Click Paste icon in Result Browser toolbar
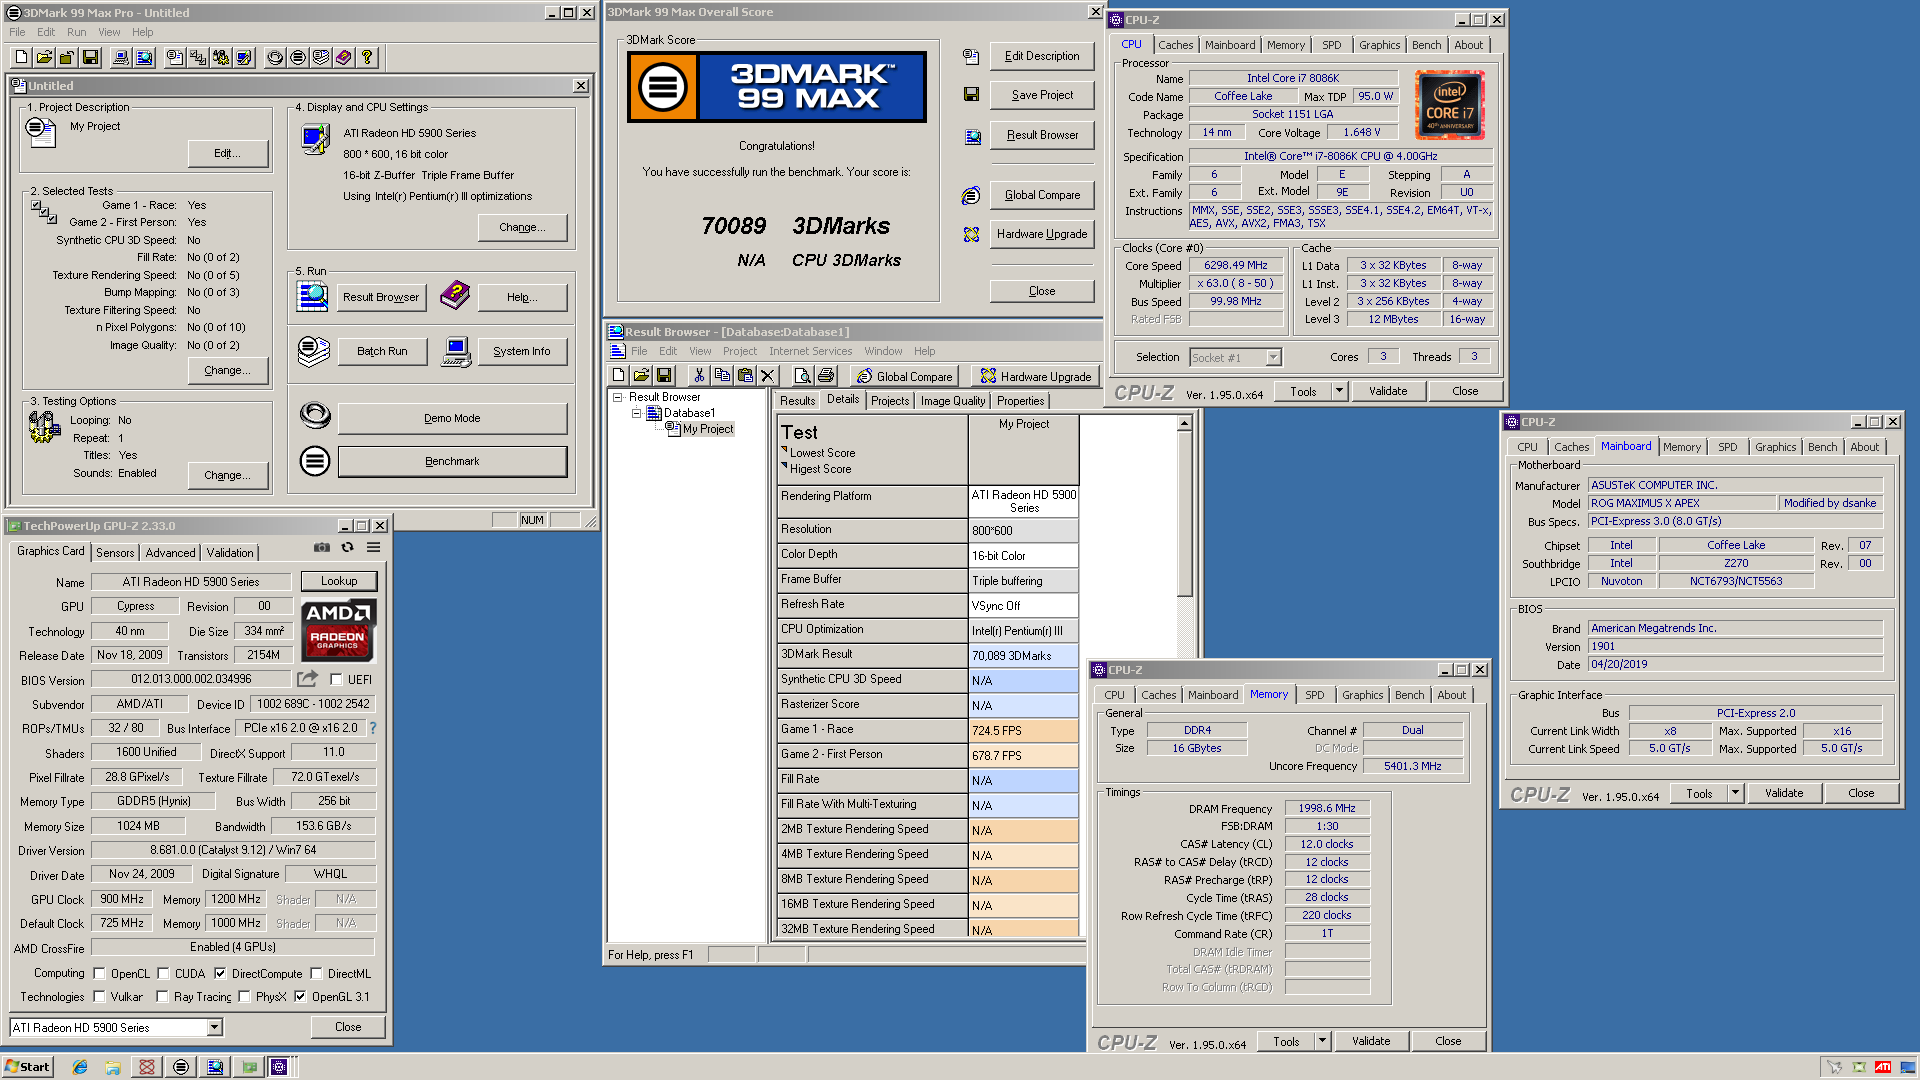Viewport: 1920px width, 1080px height. [x=745, y=376]
